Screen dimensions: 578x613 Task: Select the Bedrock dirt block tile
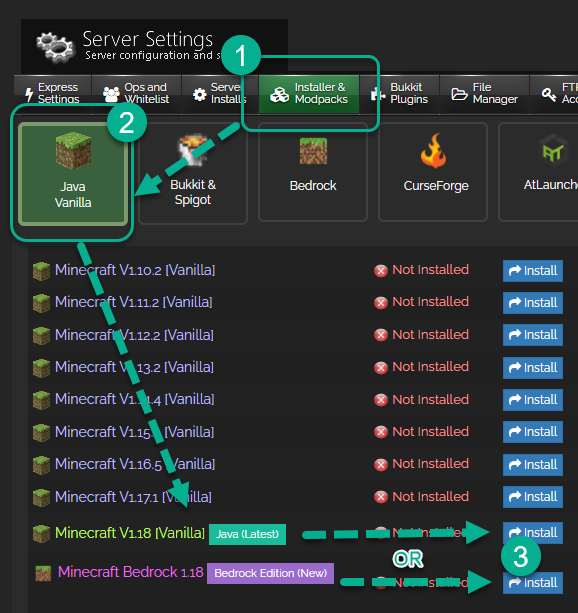(x=313, y=172)
